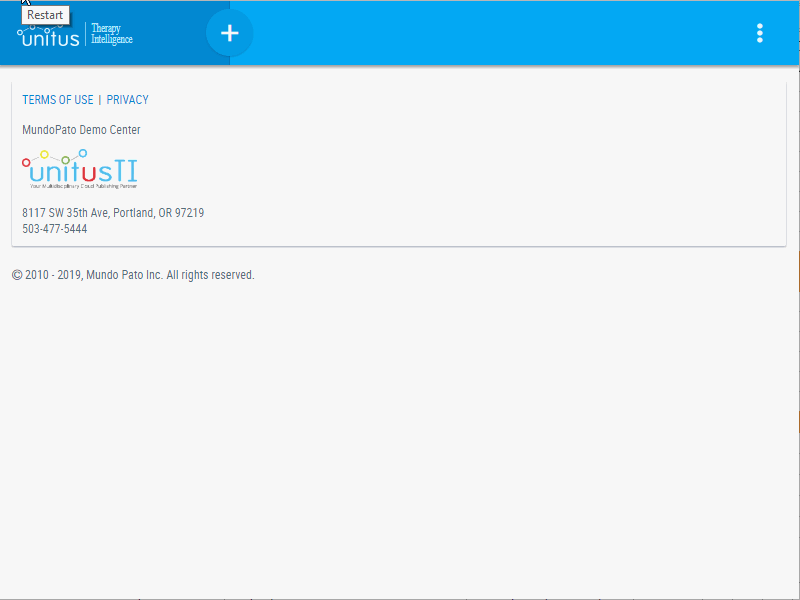The height and width of the screenshot is (600, 800).
Task: Click the Unitus Therapy Intelligence header logo
Action: click(75, 35)
